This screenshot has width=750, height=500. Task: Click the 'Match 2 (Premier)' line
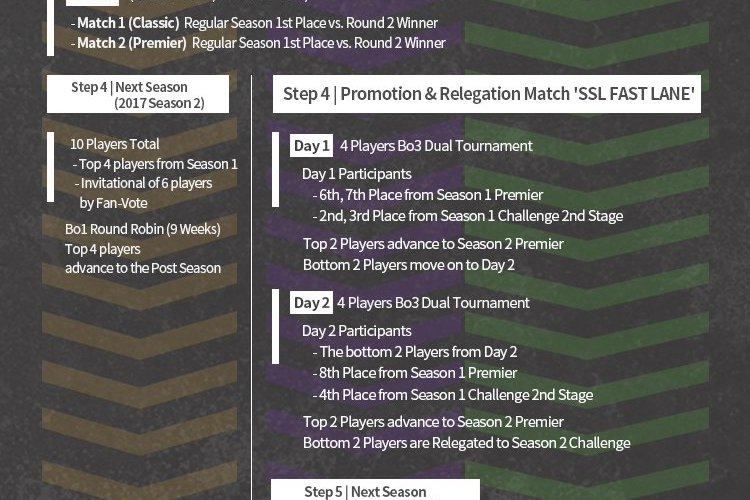point(258,43)
